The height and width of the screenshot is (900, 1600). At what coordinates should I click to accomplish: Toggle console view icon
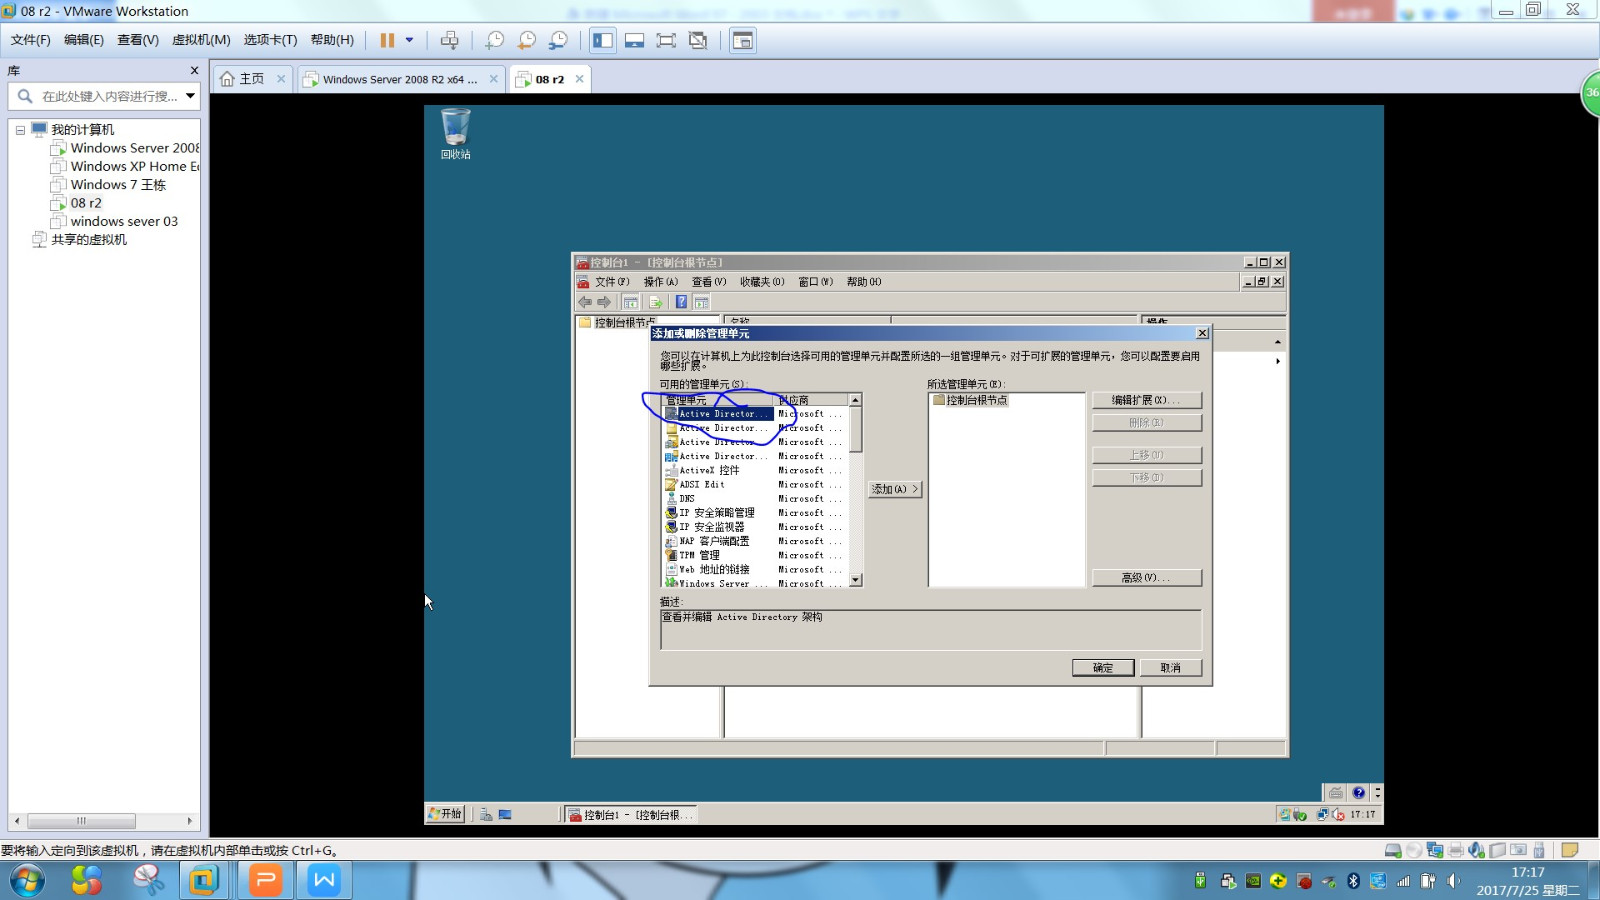742,40
